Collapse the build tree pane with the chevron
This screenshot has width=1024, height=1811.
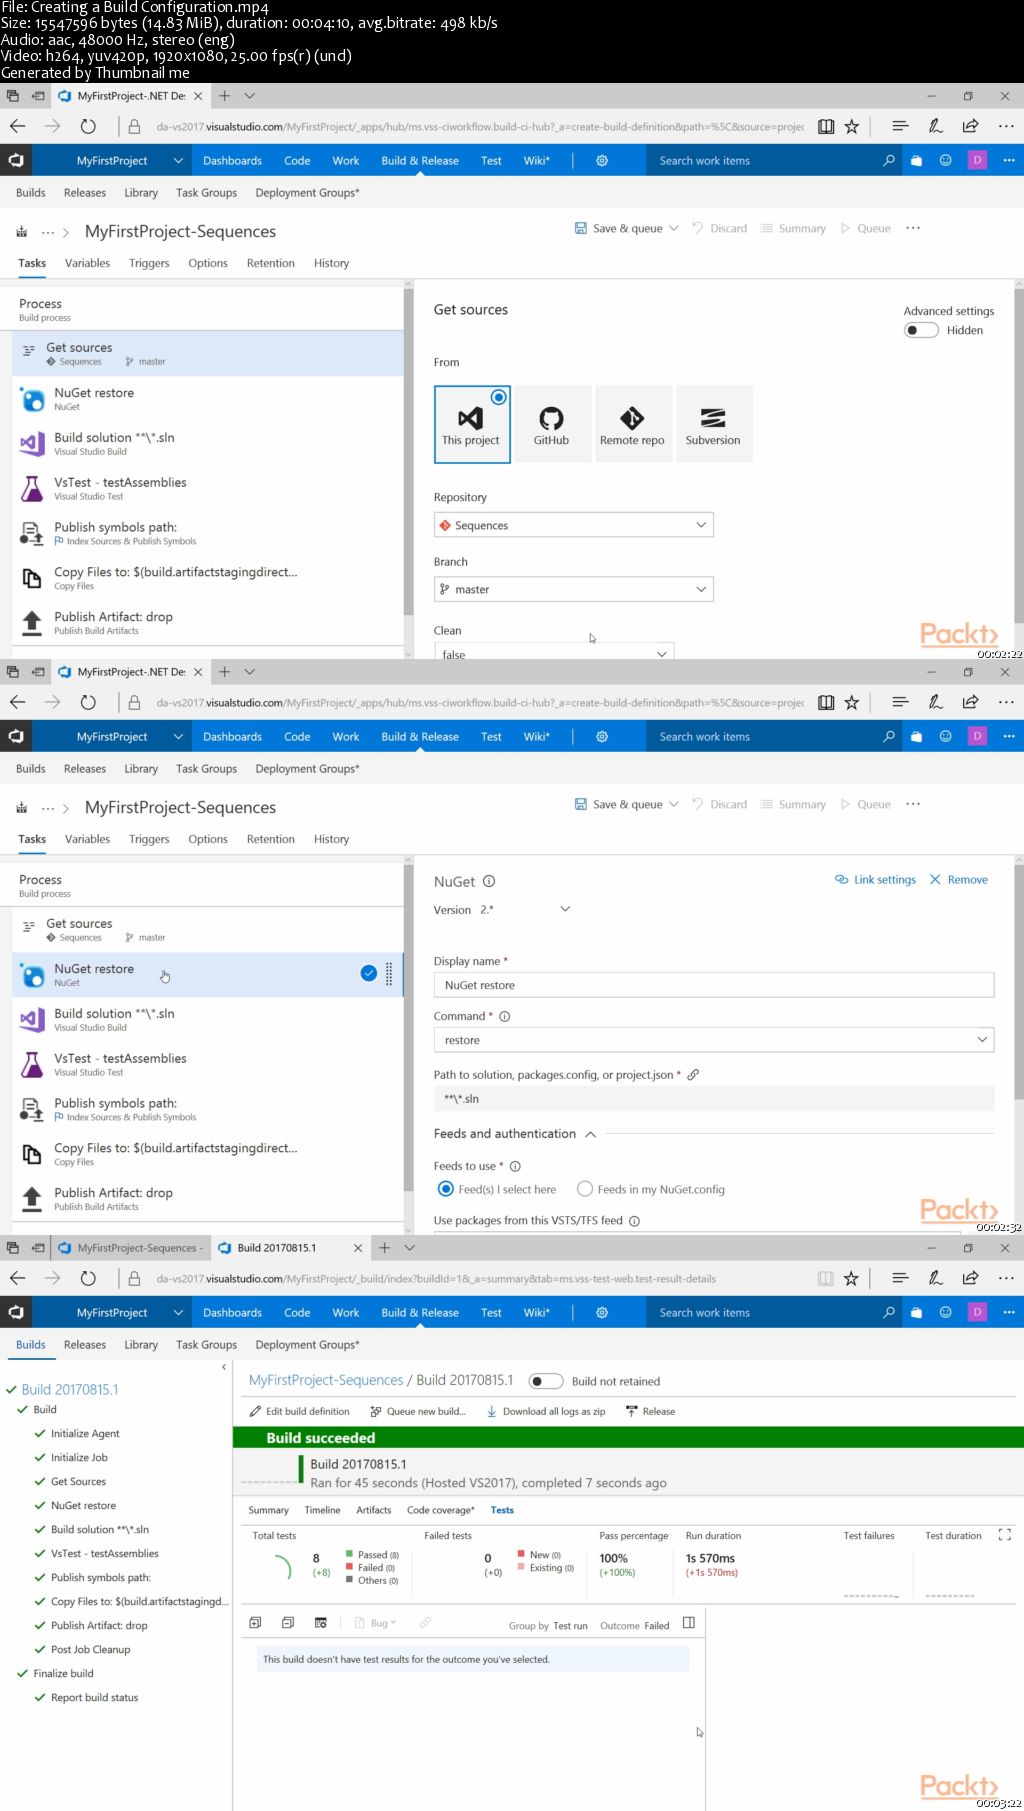[x=223, y=1367]
